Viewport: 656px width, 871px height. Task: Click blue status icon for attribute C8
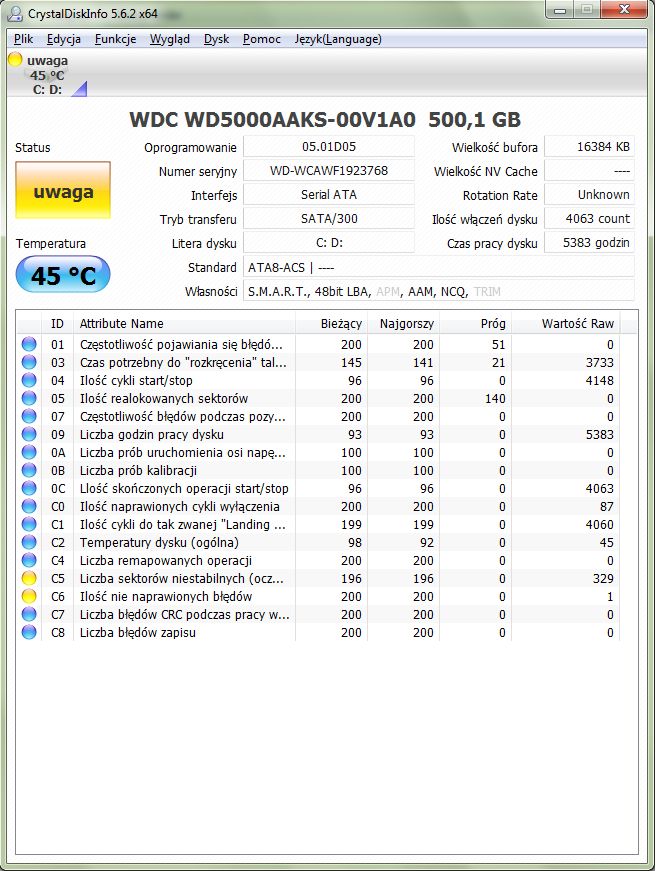pos(29,632)
